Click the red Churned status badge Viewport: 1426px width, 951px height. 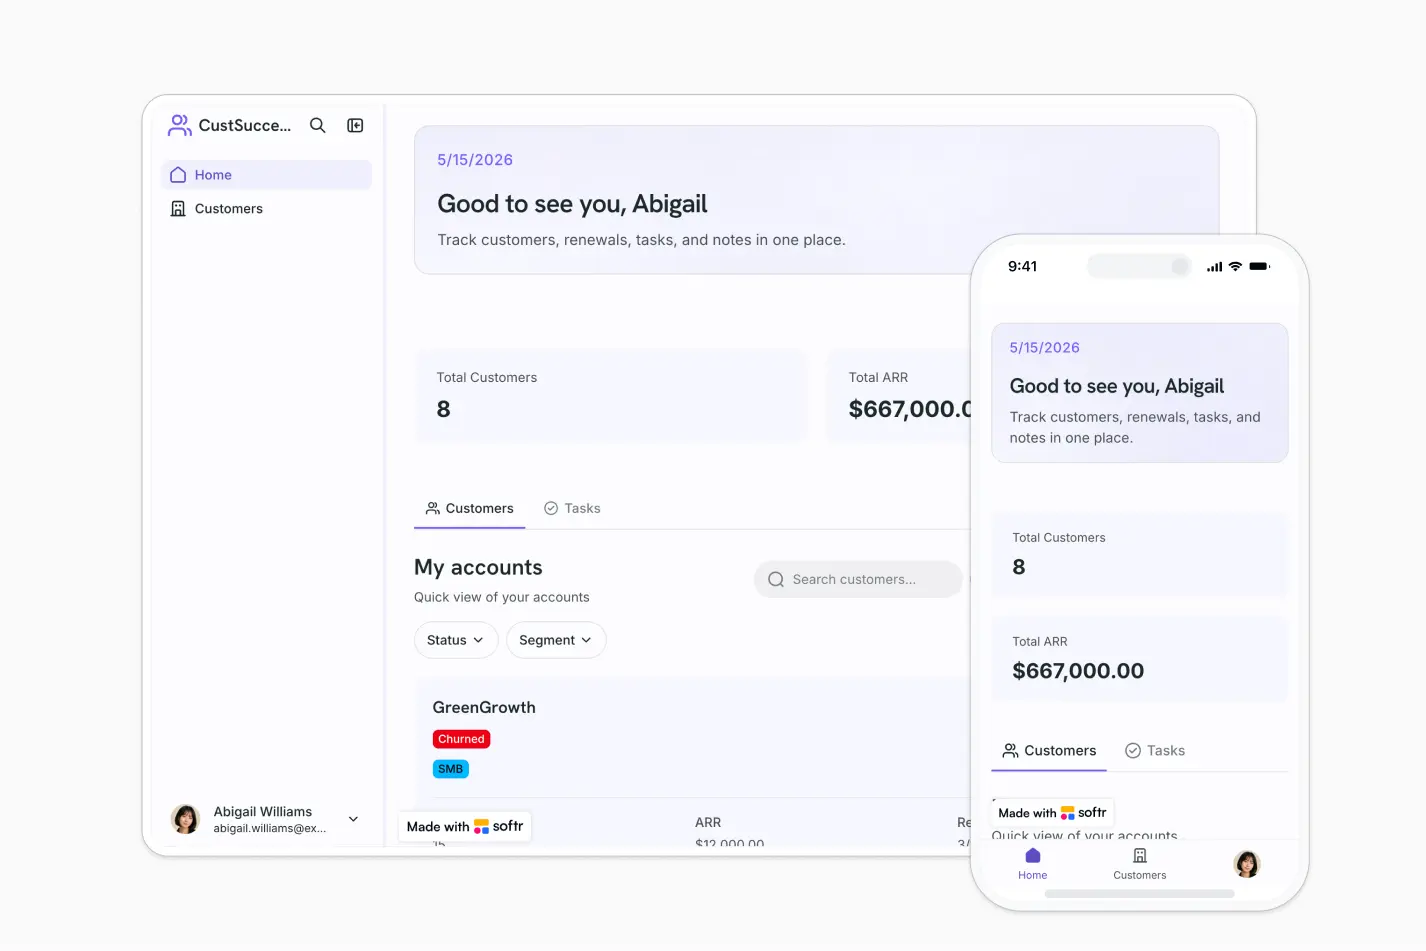461,739
